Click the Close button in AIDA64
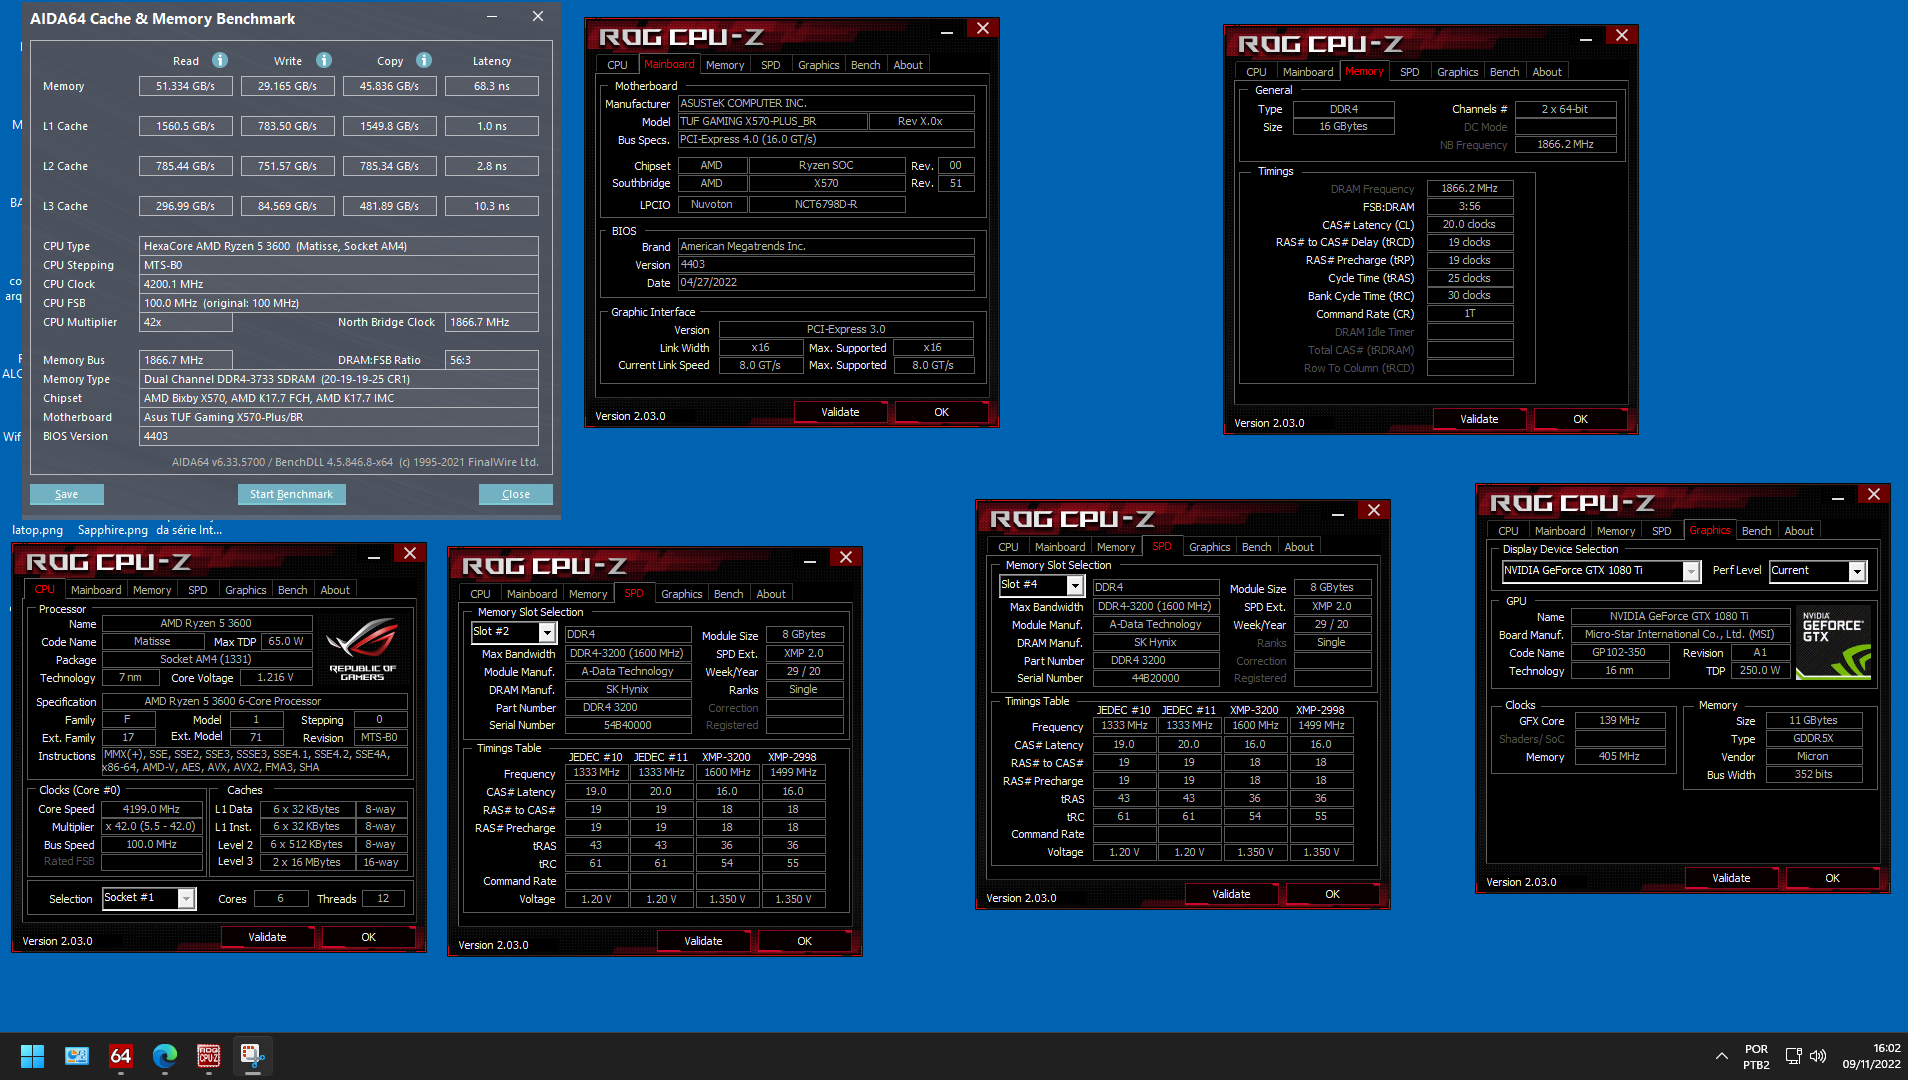The height and width of the screenshot is (1080, 1908). pos(515,494)
